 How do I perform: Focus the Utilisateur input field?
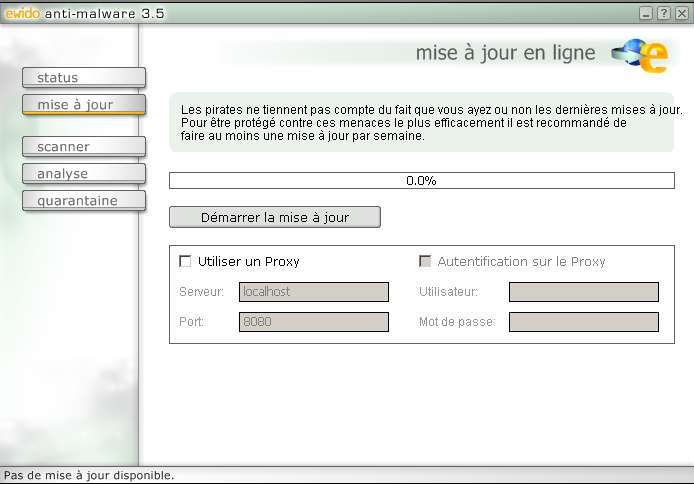click(x=584, y=292)
